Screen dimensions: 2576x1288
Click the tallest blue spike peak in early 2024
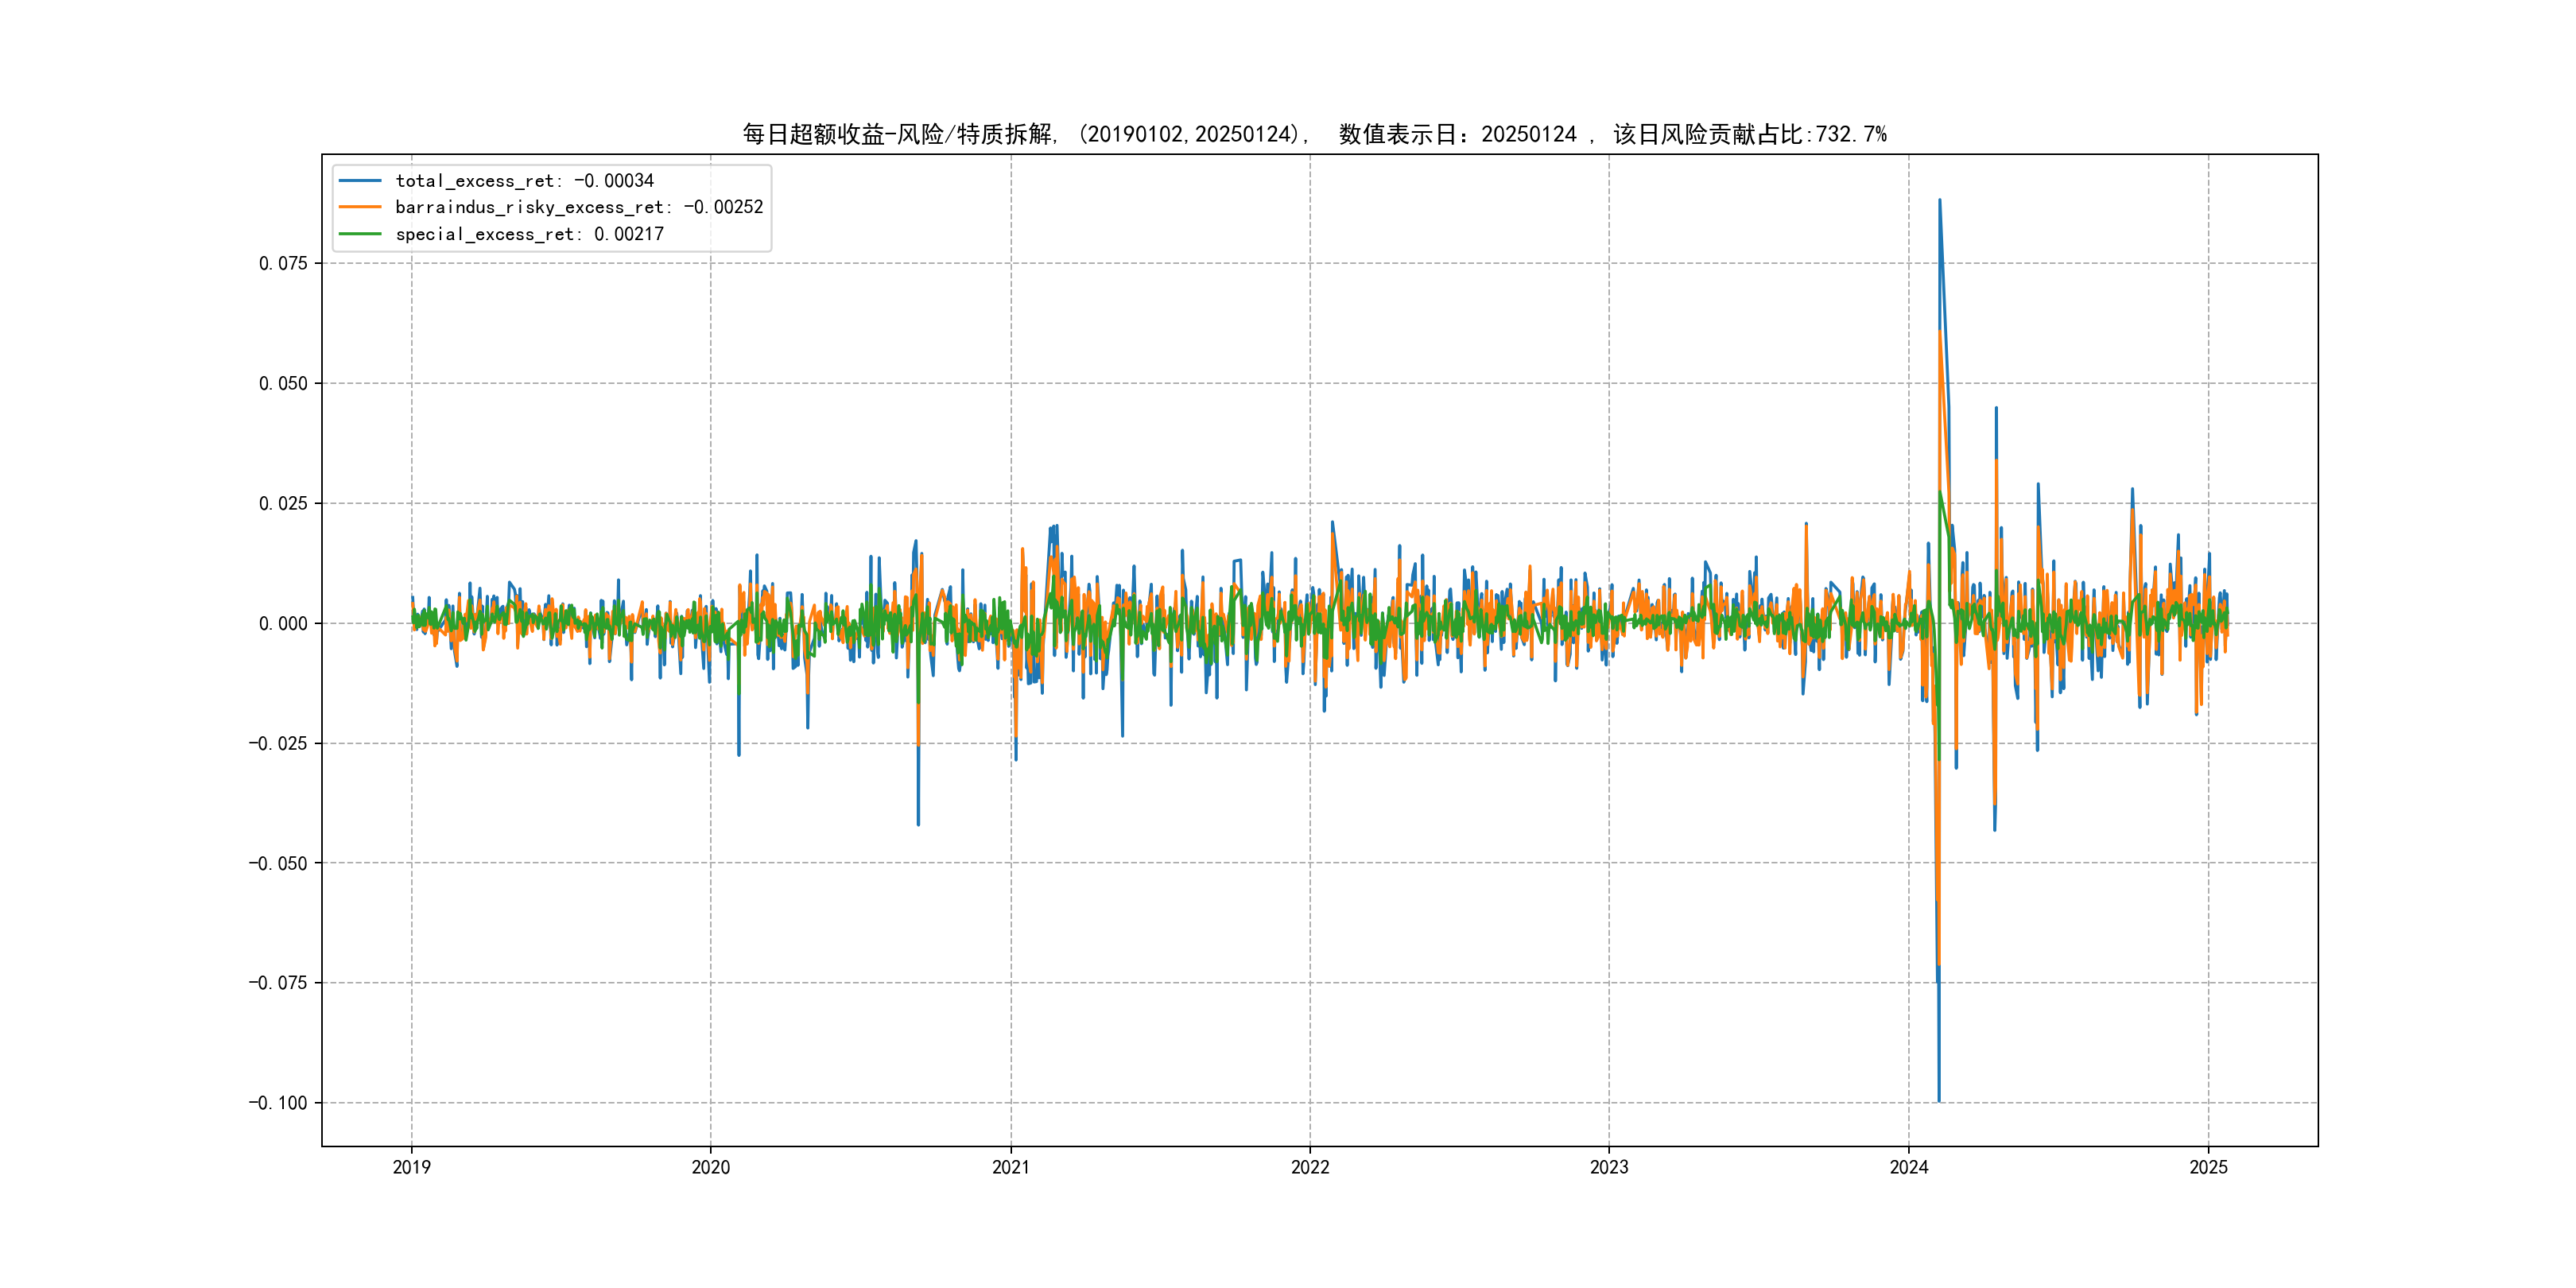click(x=1940, y=200)
